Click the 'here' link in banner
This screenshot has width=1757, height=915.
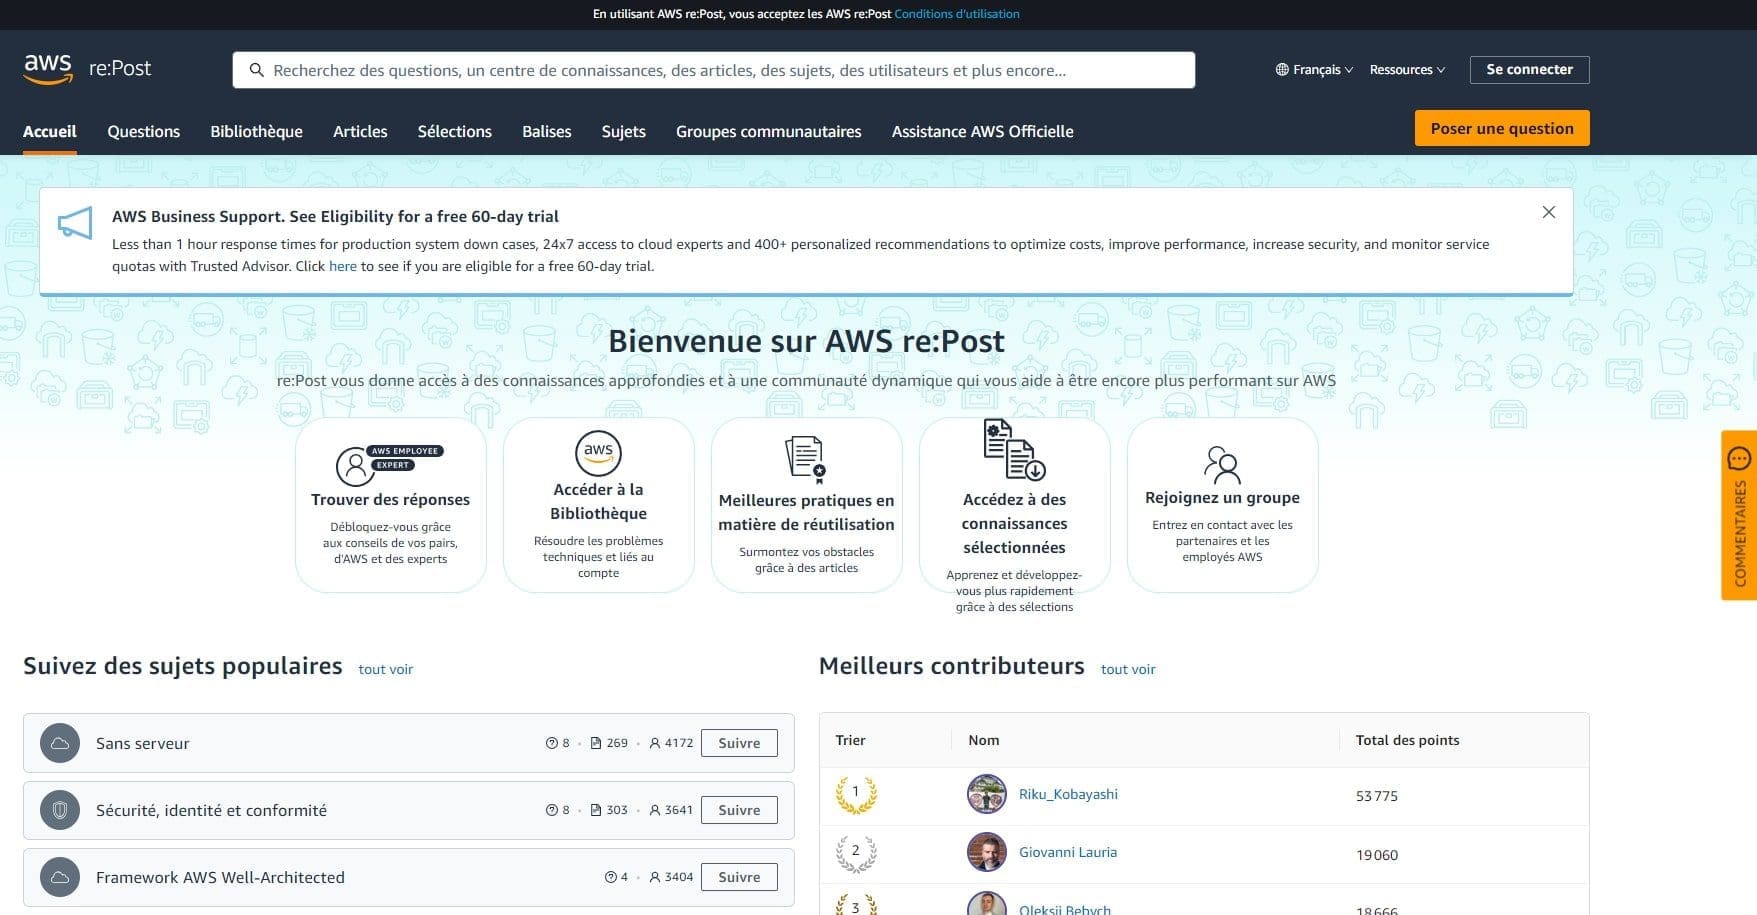[x=343, y=266]
